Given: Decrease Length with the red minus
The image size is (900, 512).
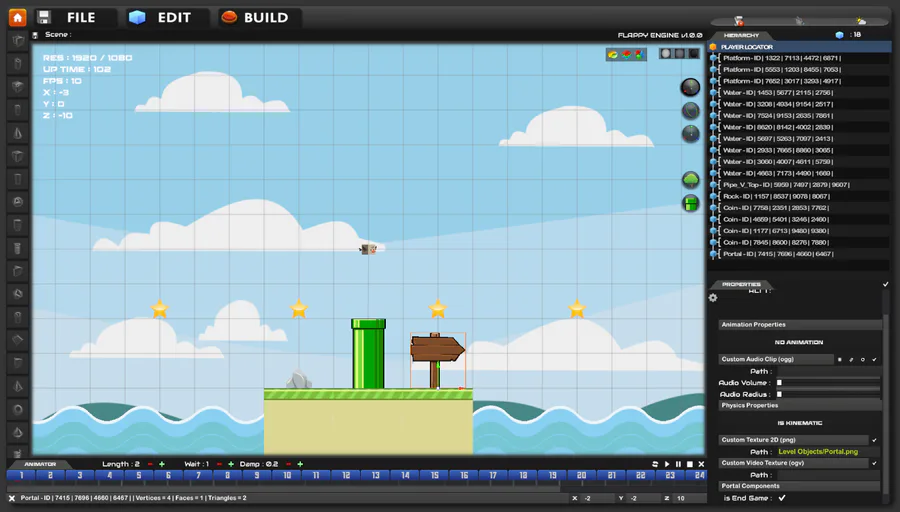Looking at the screenshot, I should pyautogui.click(x=150, y=464).
